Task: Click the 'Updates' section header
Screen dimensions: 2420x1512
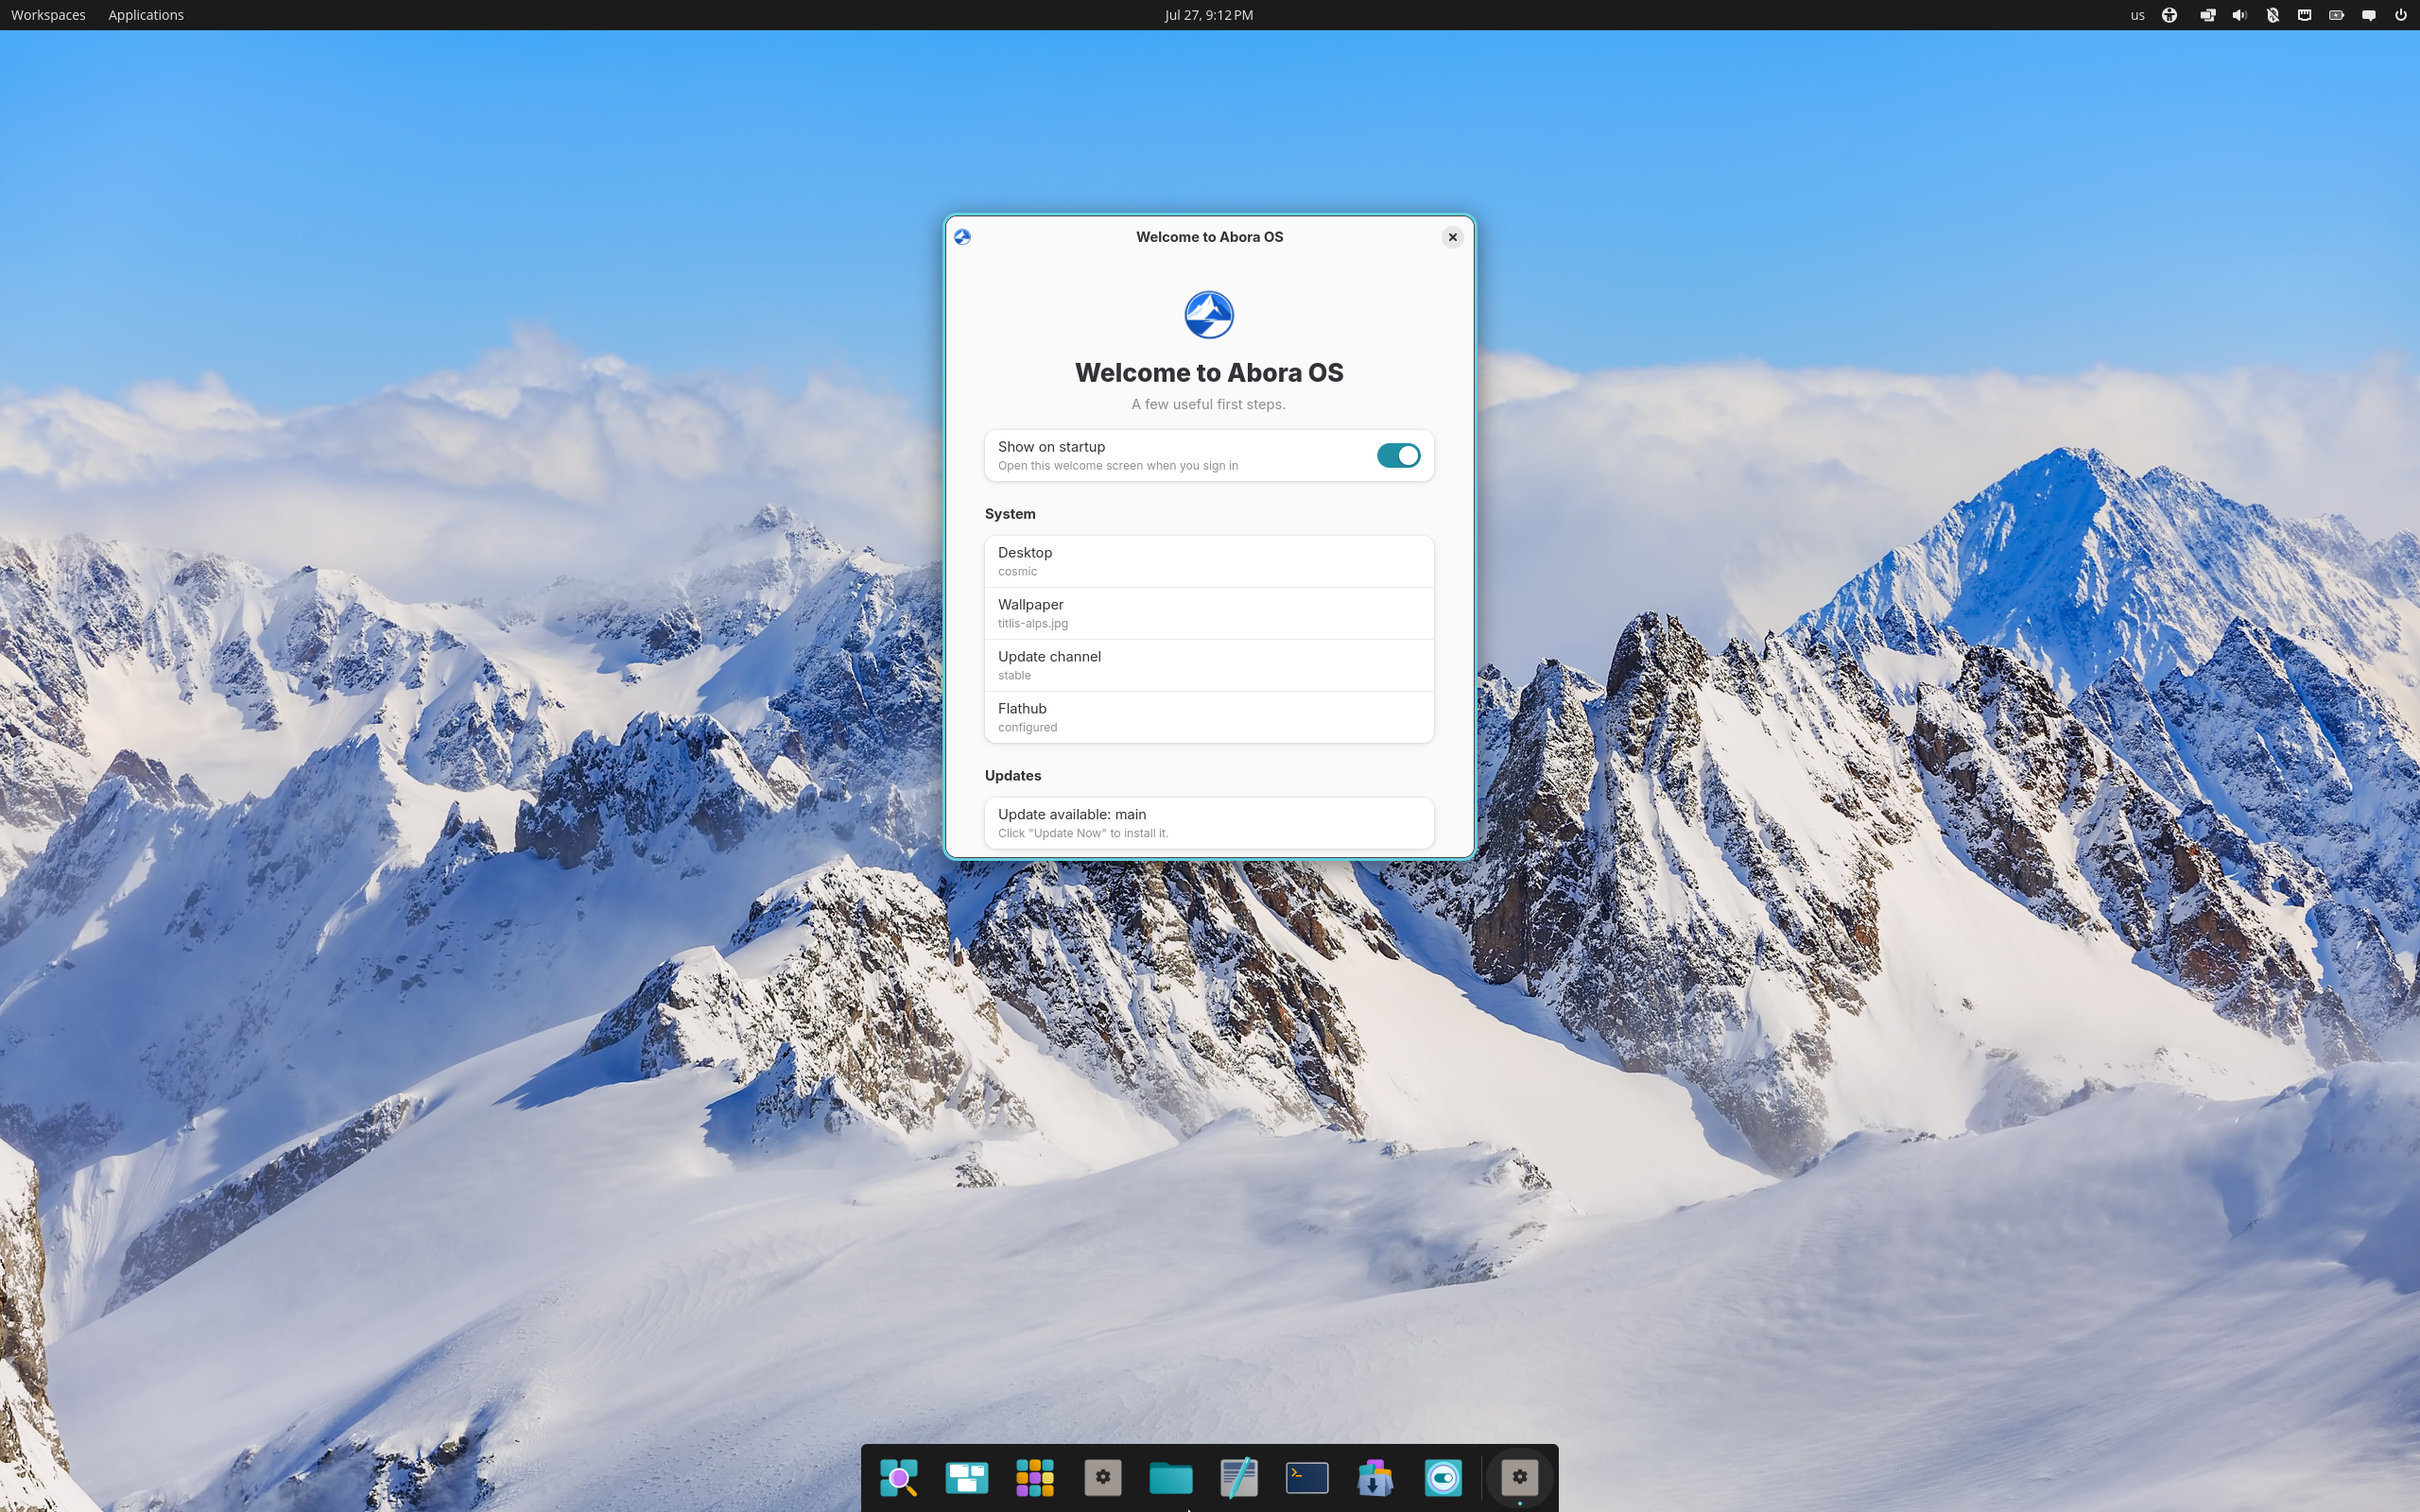Action: [x=1013, y=776]
